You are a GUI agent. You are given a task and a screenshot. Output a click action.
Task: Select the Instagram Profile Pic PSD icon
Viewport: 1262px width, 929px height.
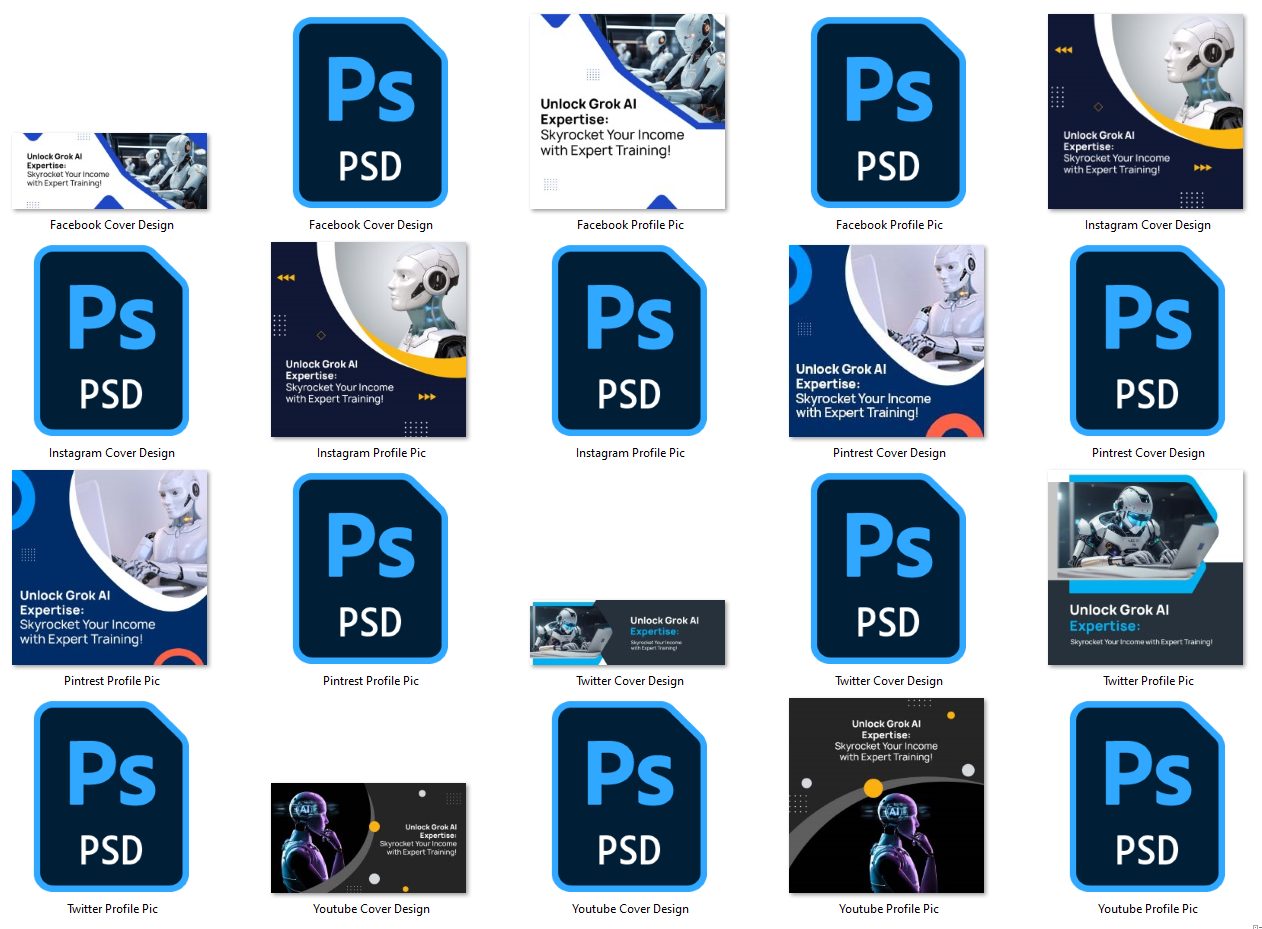pos(629,340)
